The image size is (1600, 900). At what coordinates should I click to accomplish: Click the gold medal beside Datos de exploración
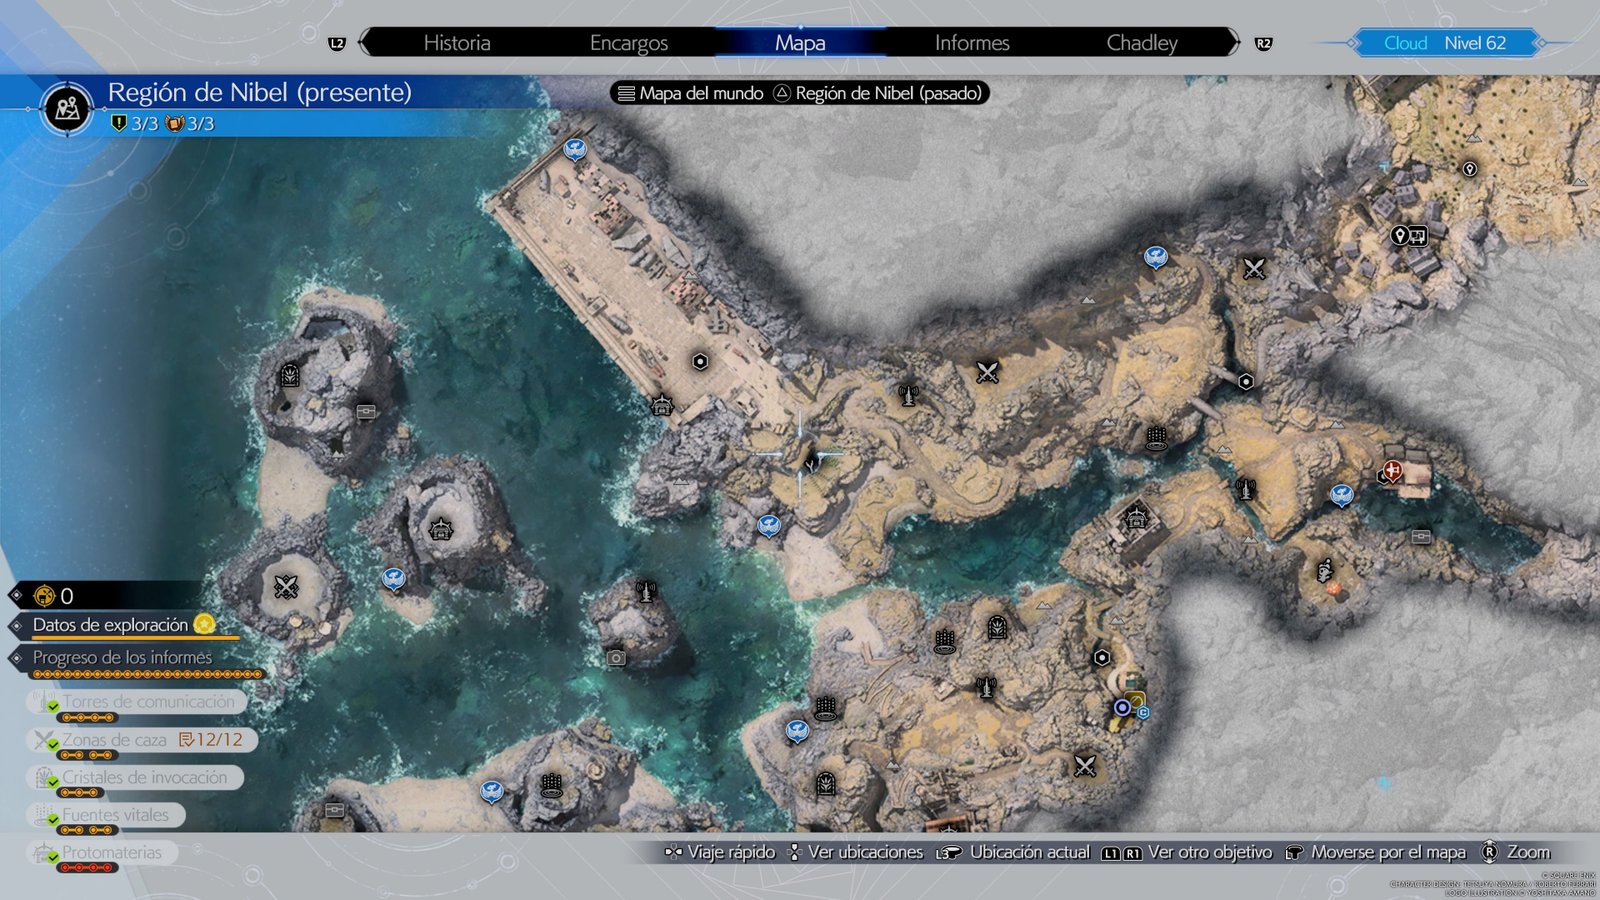[x=204, y=624]
